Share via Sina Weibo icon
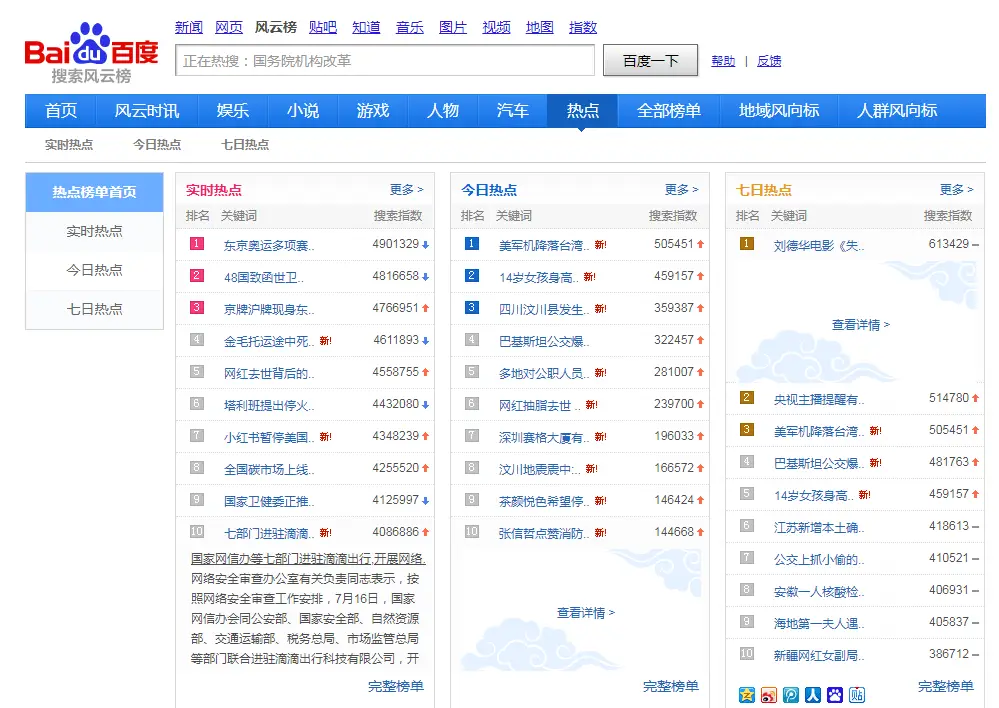The image size is (999, 708). 768,694
